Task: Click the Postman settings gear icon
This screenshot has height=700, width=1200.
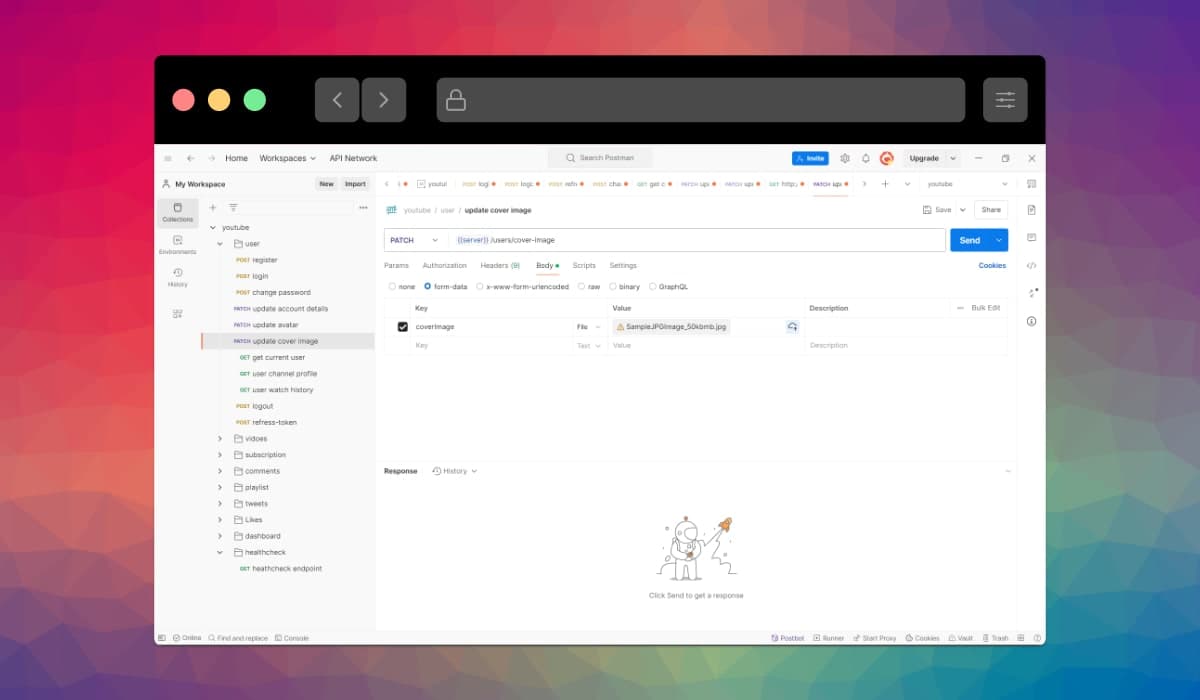Action: coord(845,158)
